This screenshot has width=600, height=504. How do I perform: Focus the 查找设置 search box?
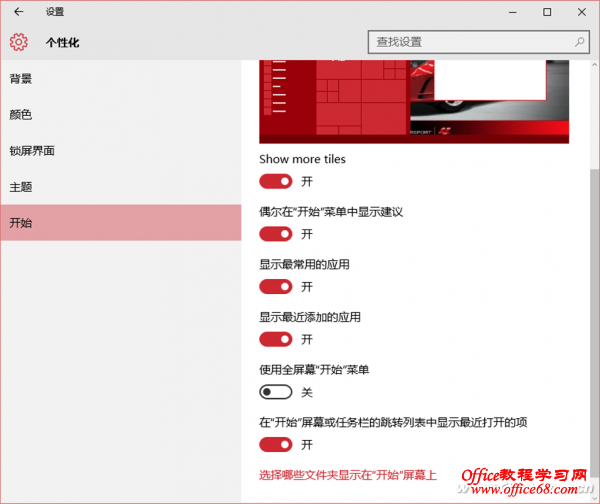(478, 42)
